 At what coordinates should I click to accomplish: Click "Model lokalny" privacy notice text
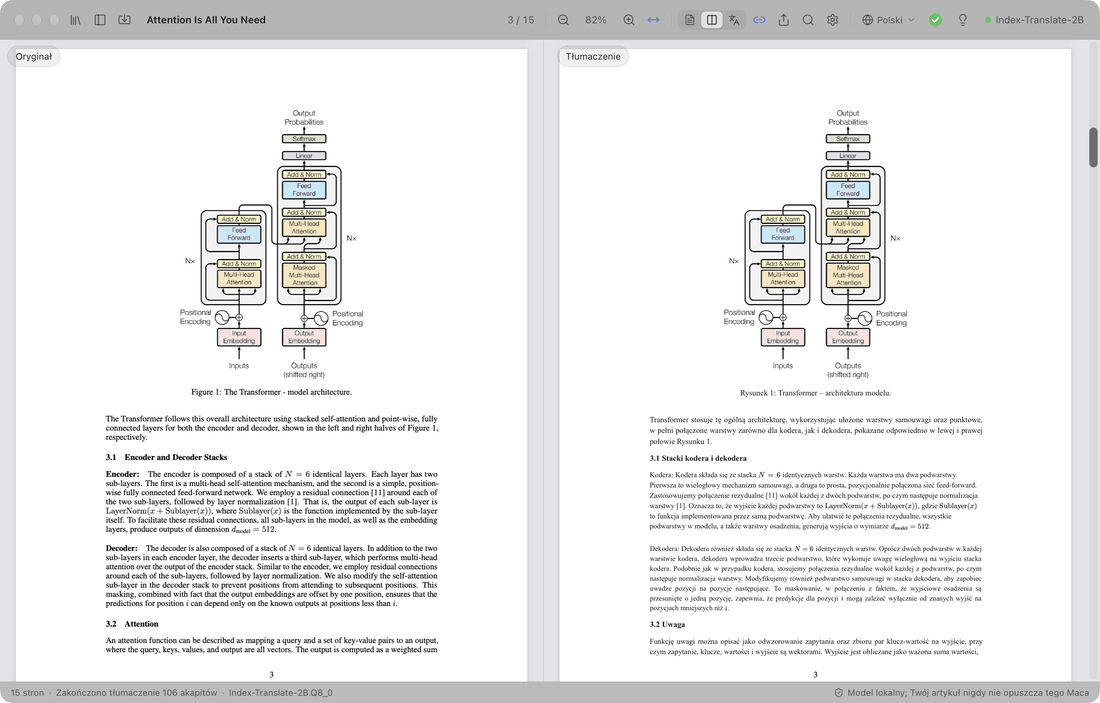point(968,692)
